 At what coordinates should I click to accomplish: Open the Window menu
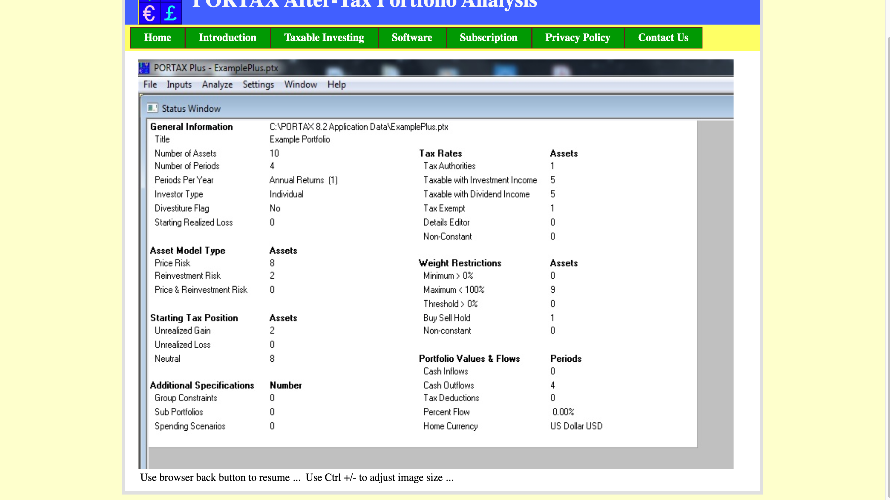[x=301, y=85]
